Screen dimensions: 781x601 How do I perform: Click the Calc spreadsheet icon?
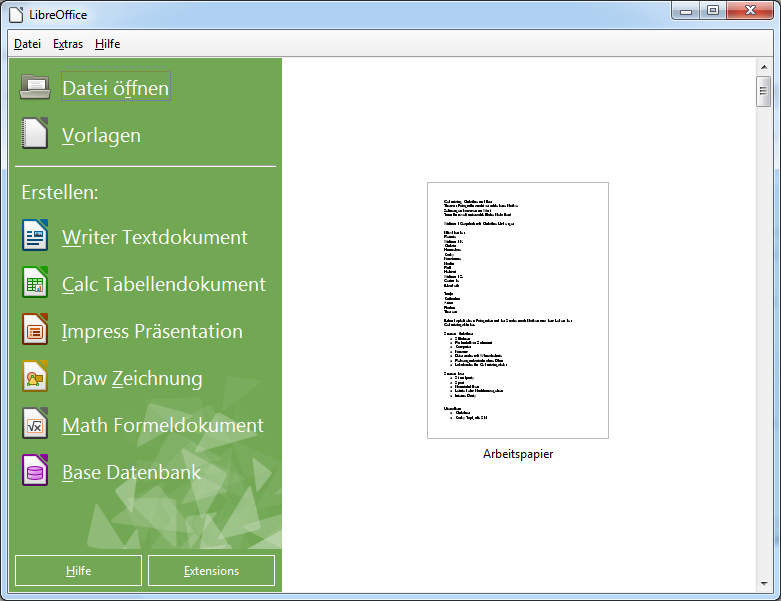(x=35, y=284)
